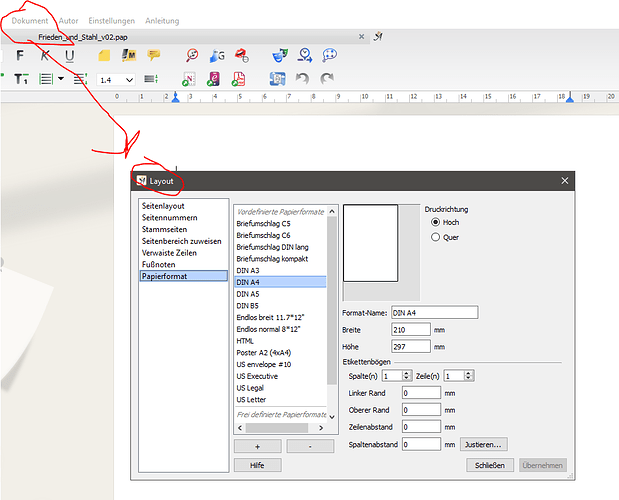This screenshot has height=500, width=619.
Task: Click the Höhe input field
Action: [411, 347]
